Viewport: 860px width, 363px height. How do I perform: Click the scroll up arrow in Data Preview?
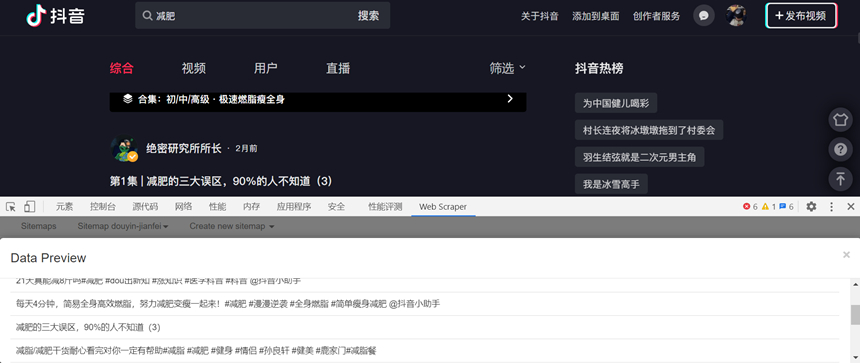(x=855, y=283)
